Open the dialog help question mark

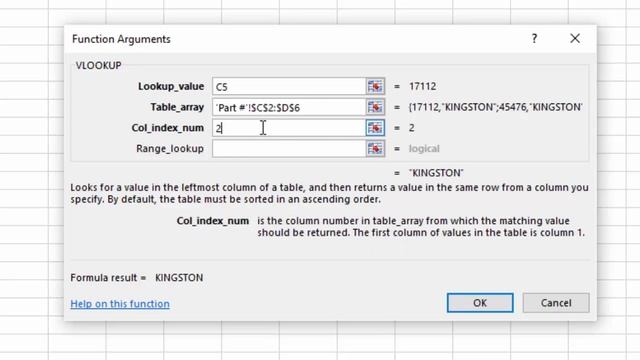(534, 39)
